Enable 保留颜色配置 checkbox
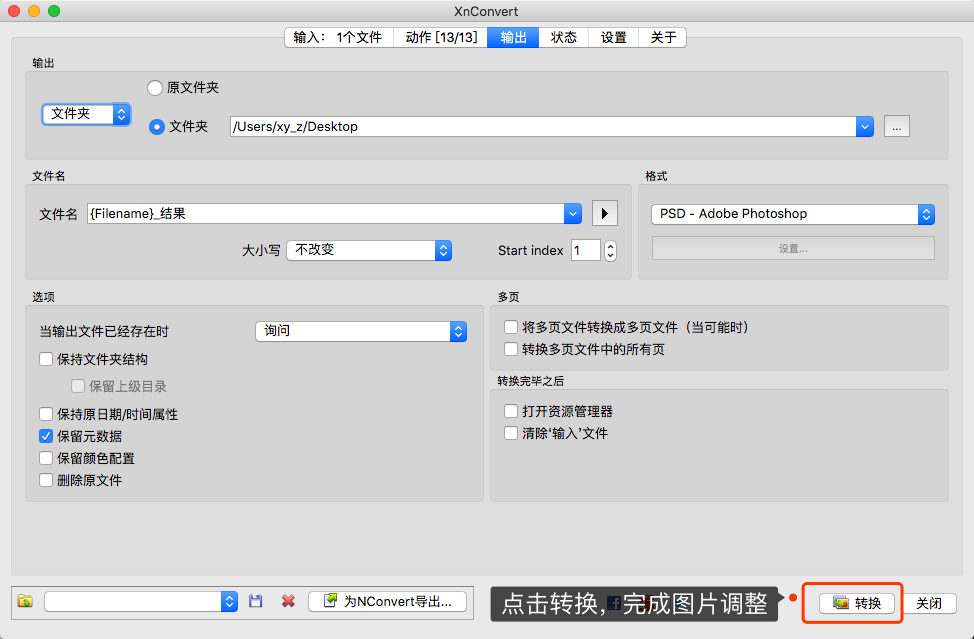 [x=46, y=458]
